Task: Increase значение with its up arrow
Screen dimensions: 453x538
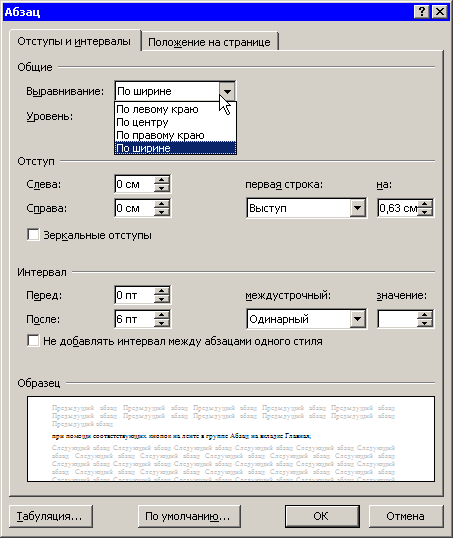Action: tap(425, 315)
